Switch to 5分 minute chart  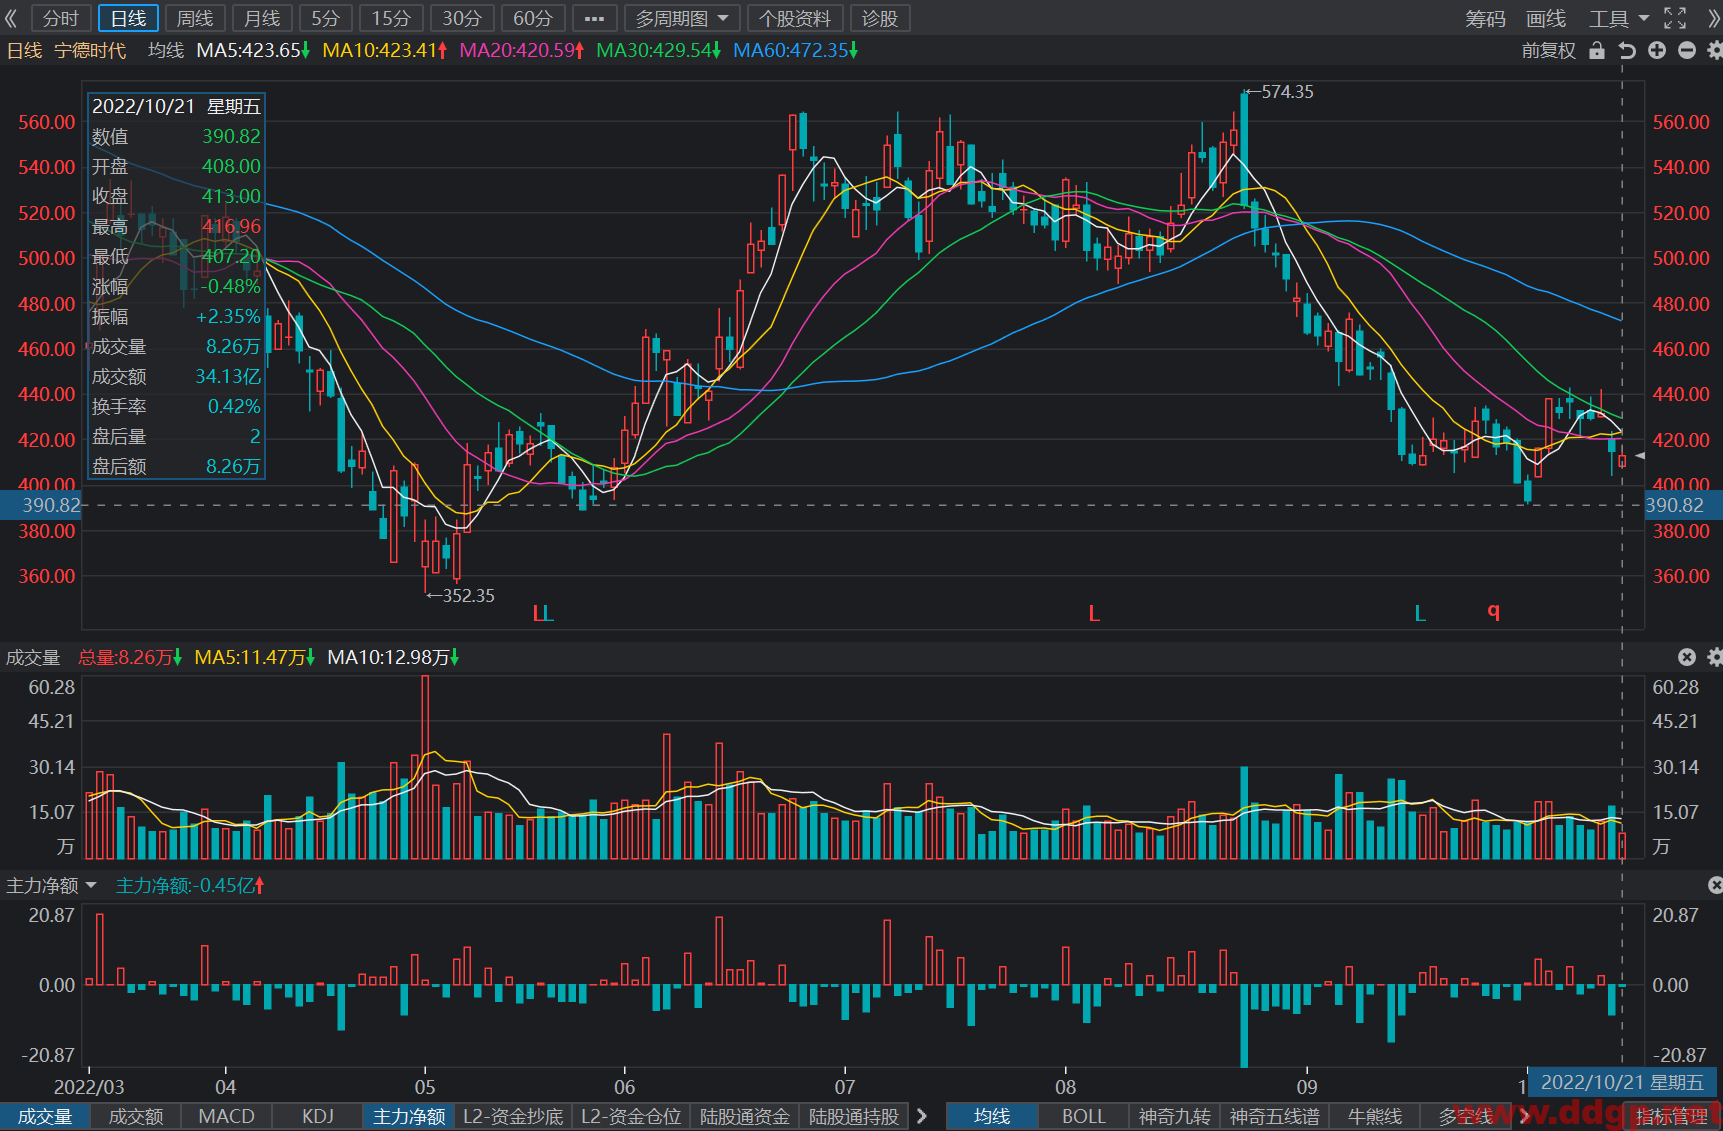coord(326,18)
